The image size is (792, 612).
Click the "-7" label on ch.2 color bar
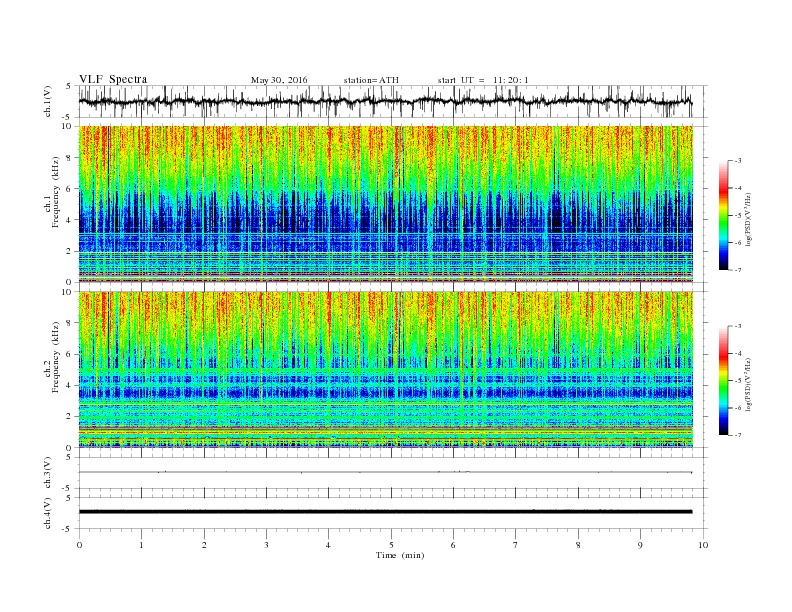[x=738, y=435]
